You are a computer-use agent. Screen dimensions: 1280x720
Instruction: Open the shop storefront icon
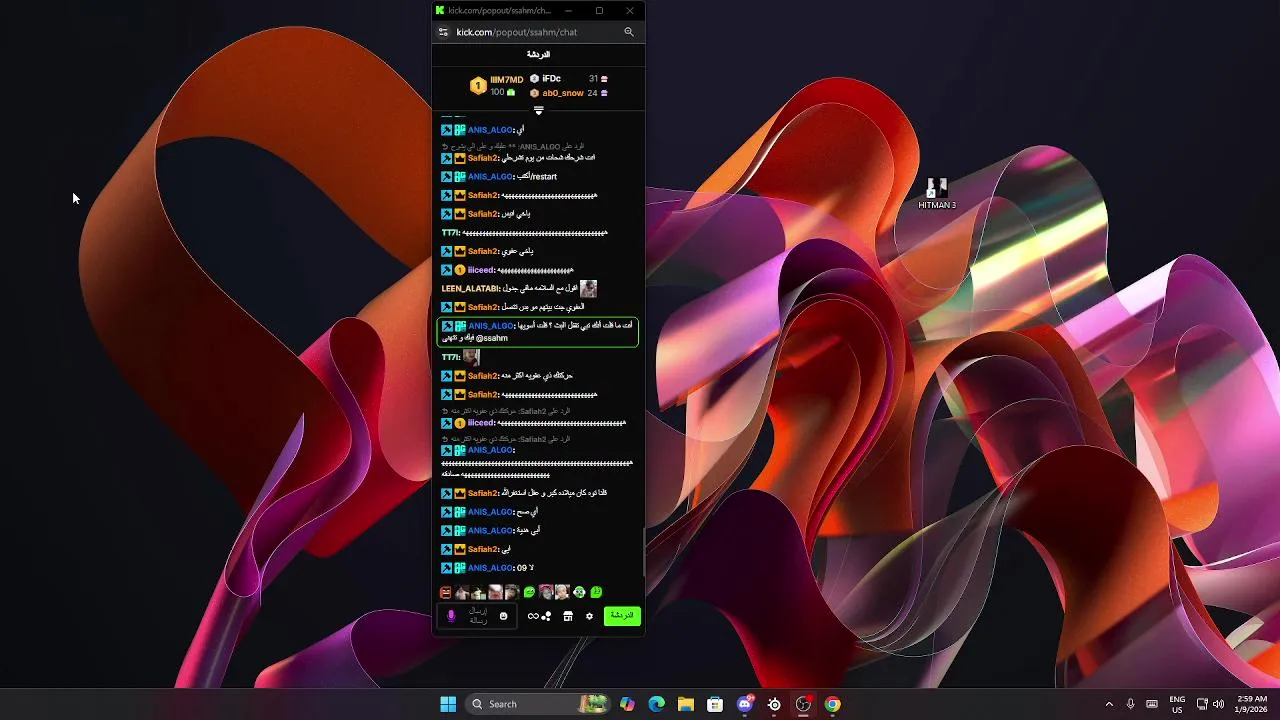[x=568, y=616]
